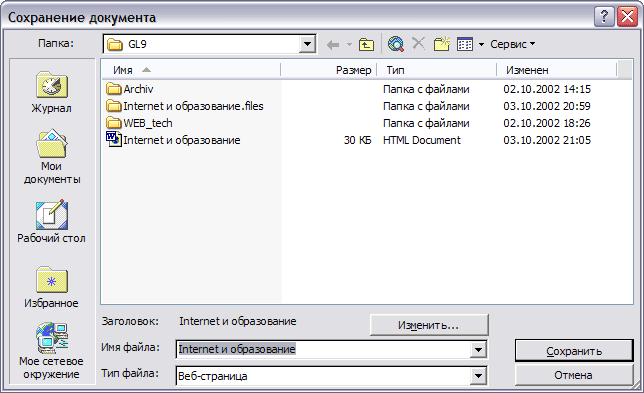The image size is (644, 393).
Task: Click the date 03.10.2002 21:05
Action: [x=547, y=140]
